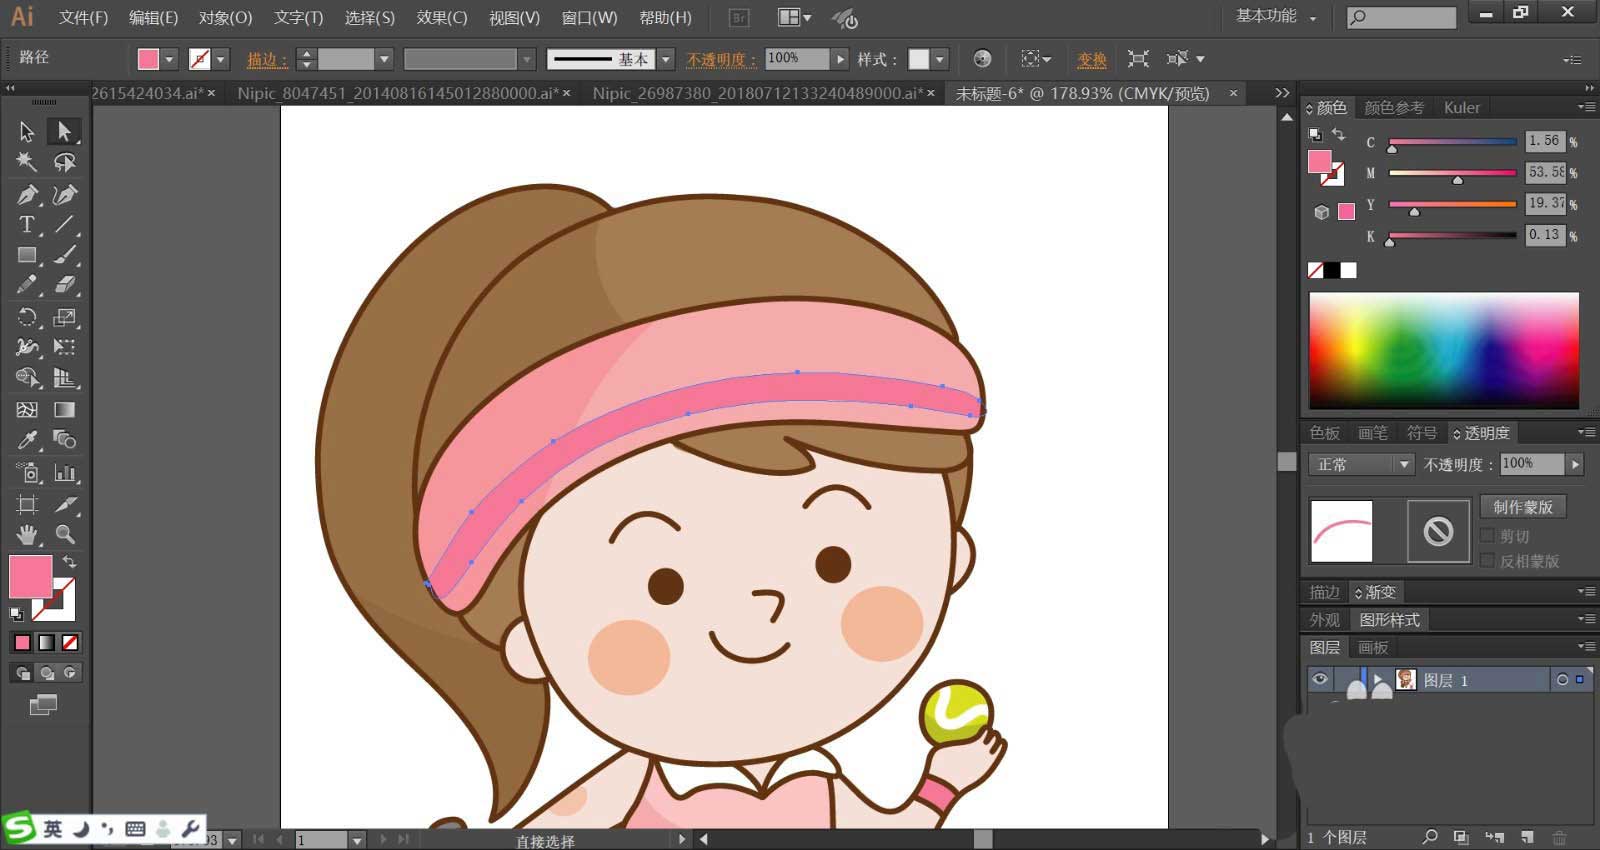Click the 变换 transform link

coord(1091,60)
